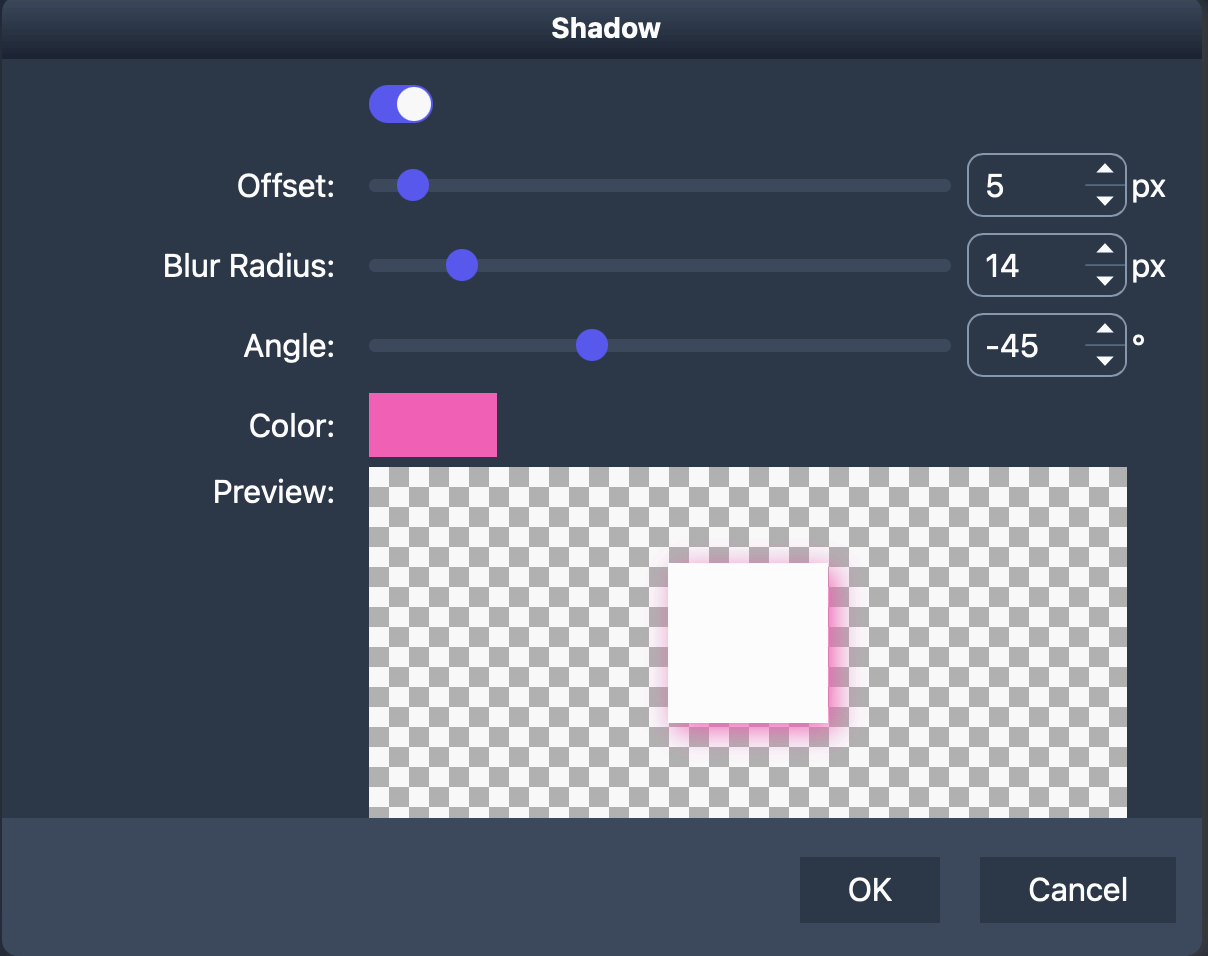Click the Offset decrement arrow
Screen dimensions: 1208x956
(x=1104, y=199)
